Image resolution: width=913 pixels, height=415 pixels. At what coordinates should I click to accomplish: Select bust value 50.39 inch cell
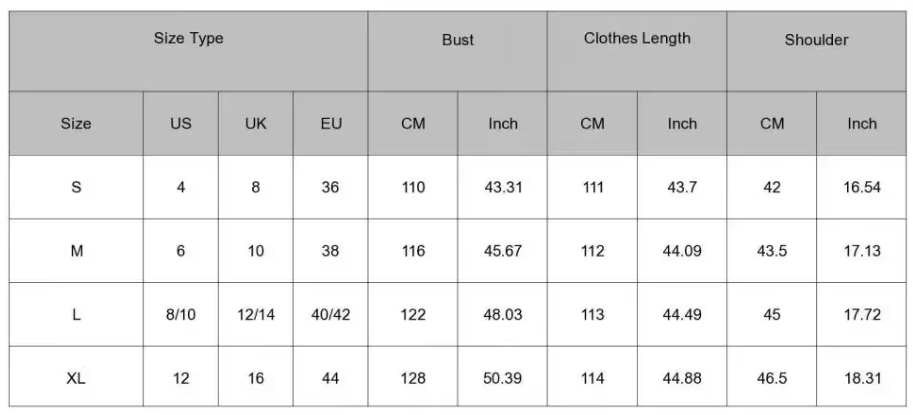503,378
